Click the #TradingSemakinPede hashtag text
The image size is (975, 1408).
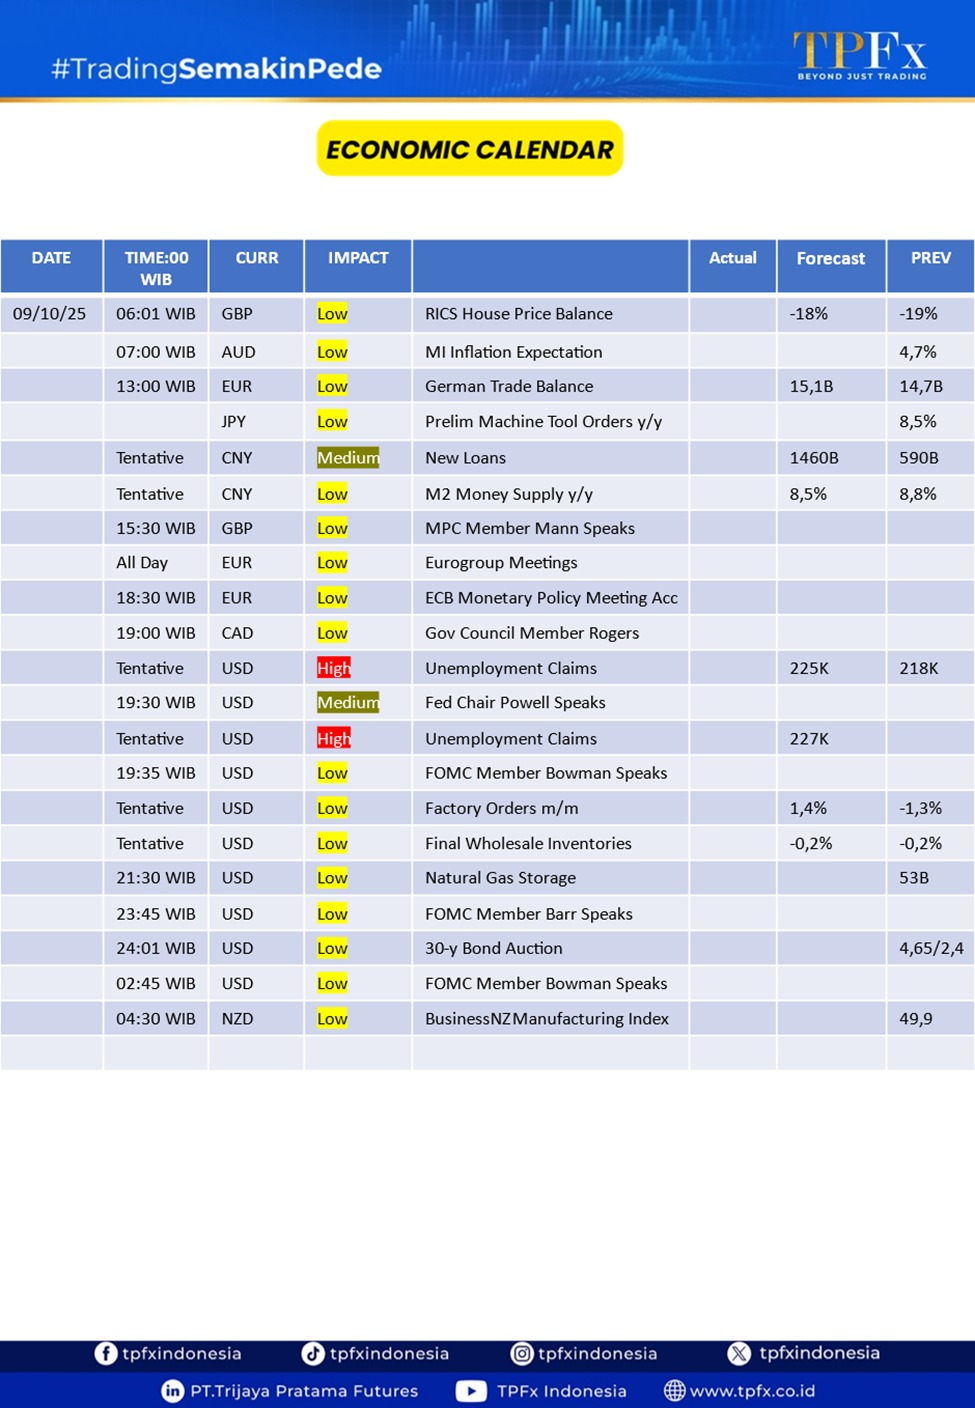[x=216, y=69]
